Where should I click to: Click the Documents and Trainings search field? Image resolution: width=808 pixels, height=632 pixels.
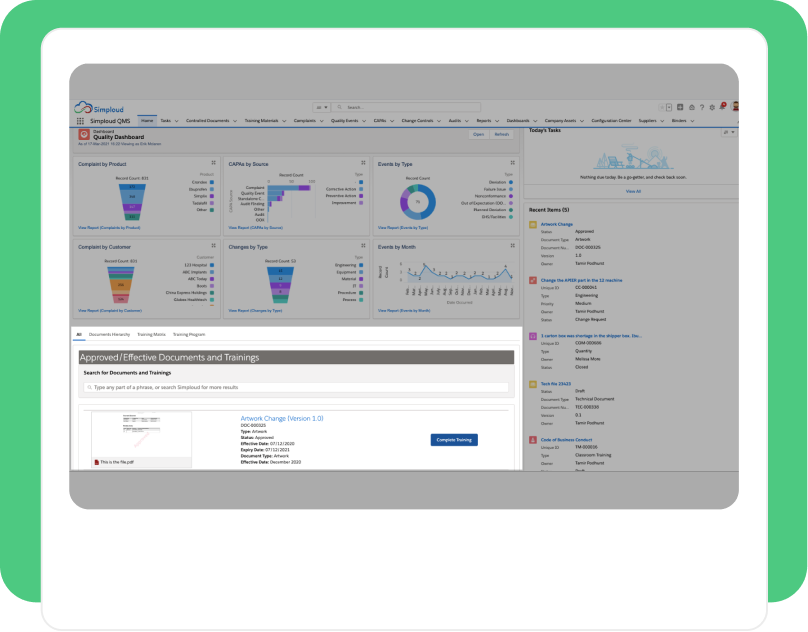pyautogui.click(x=296, y=387)
